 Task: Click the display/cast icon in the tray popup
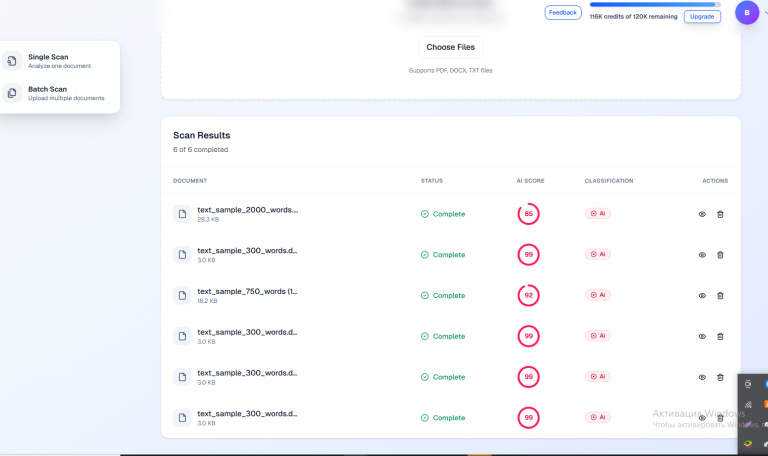click(x=747, y=384)
